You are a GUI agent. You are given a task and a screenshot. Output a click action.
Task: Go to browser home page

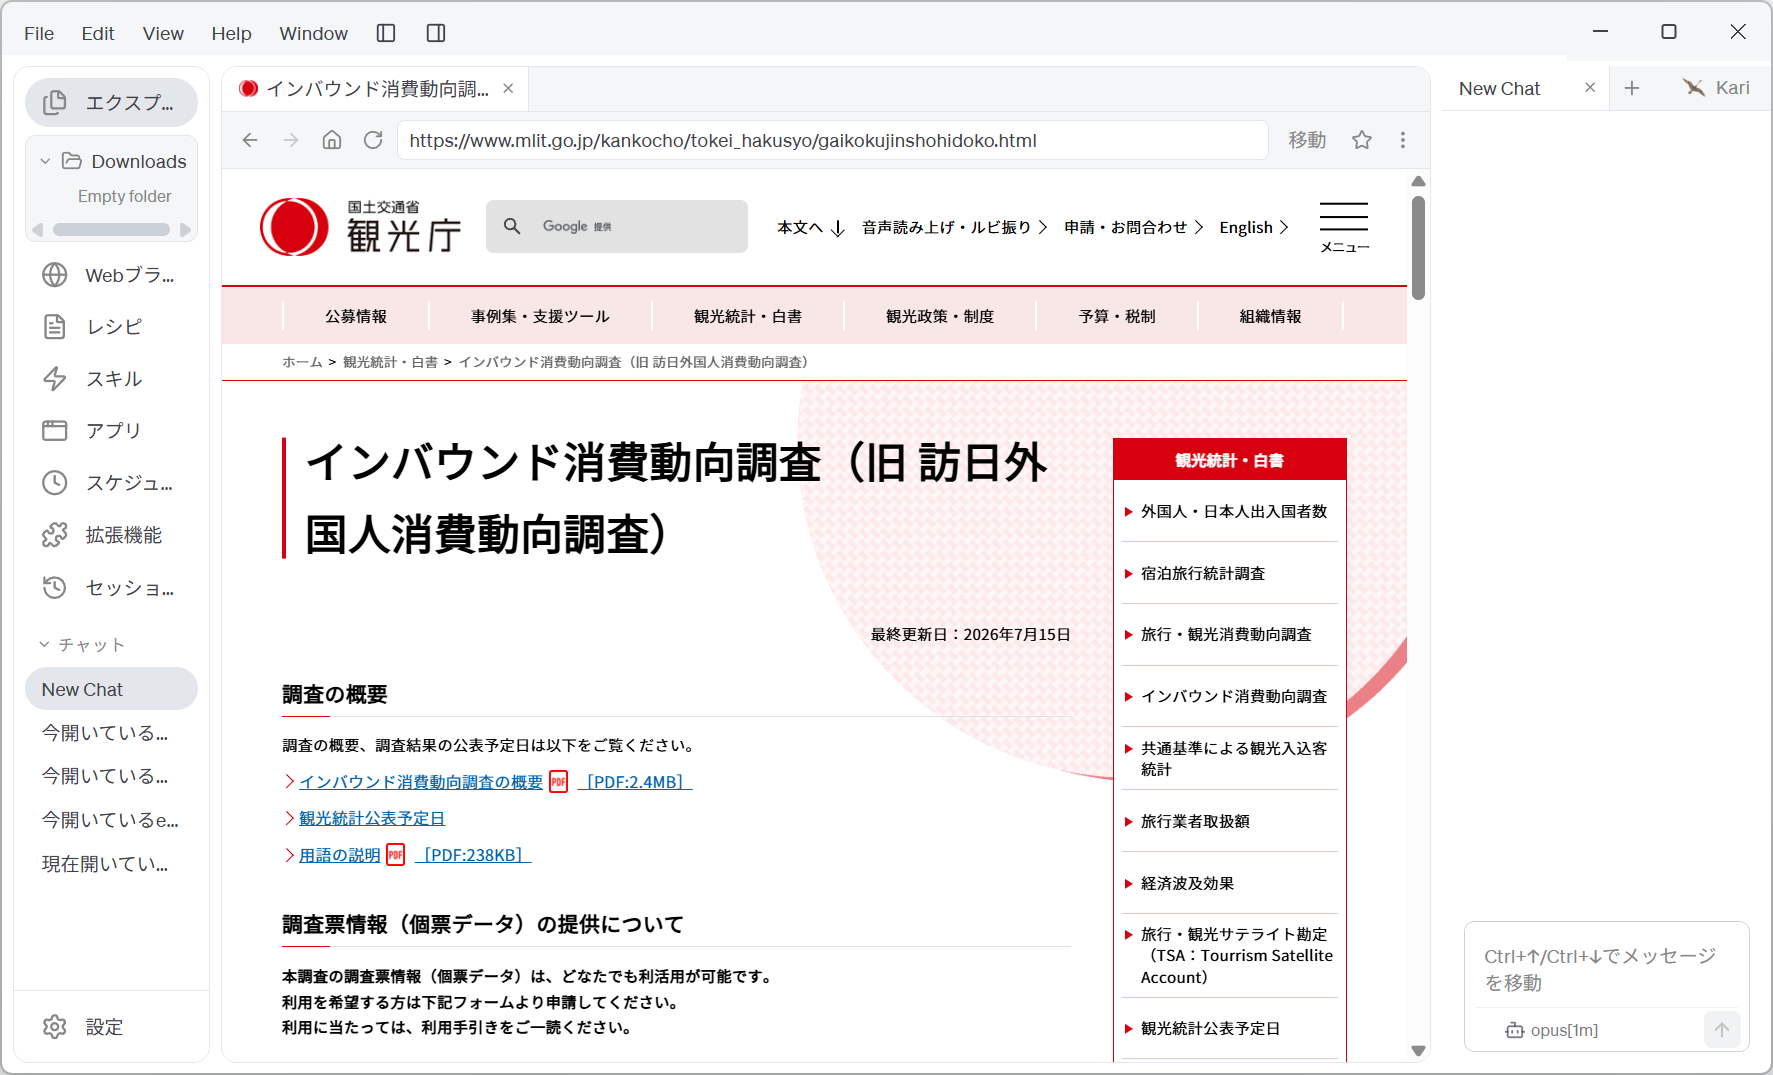click(x=332, y=140)
